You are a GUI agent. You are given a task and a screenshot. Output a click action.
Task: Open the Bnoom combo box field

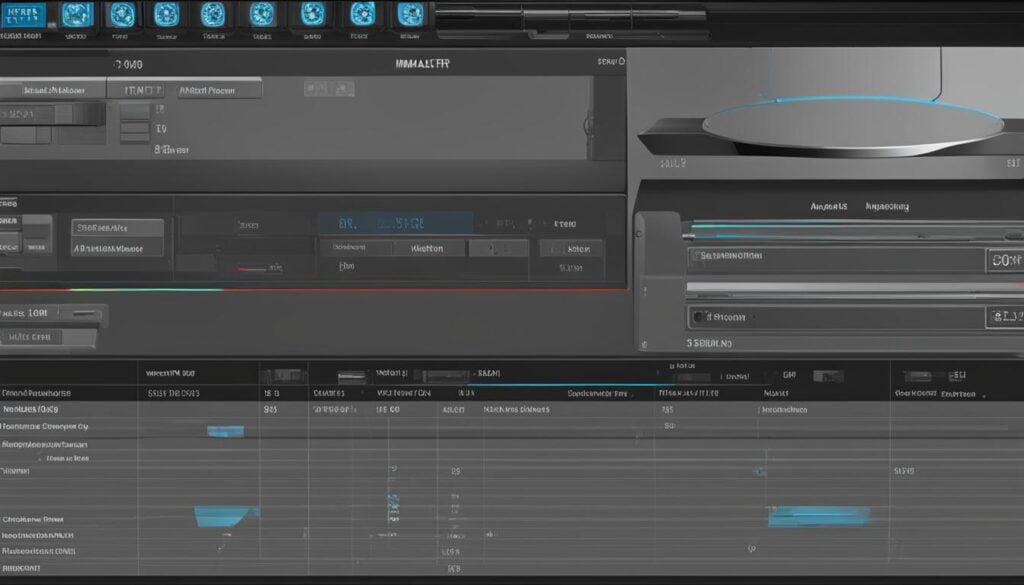tap(835, 318)
